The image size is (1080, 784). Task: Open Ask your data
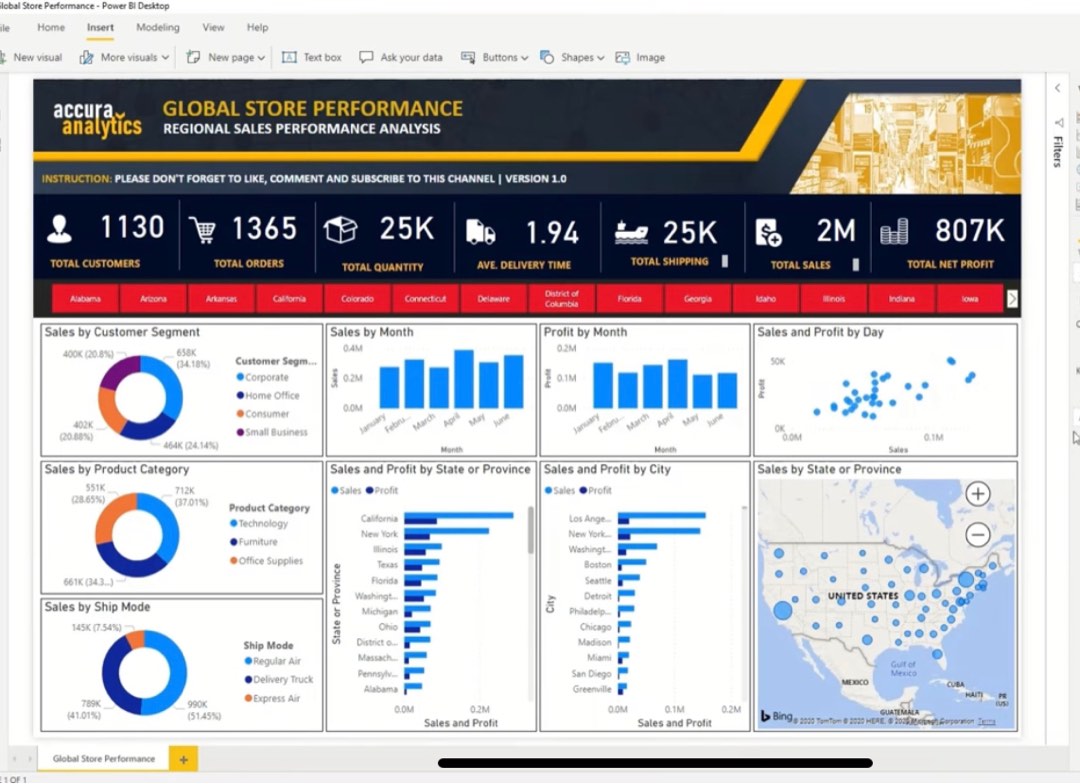click(401, 57)
